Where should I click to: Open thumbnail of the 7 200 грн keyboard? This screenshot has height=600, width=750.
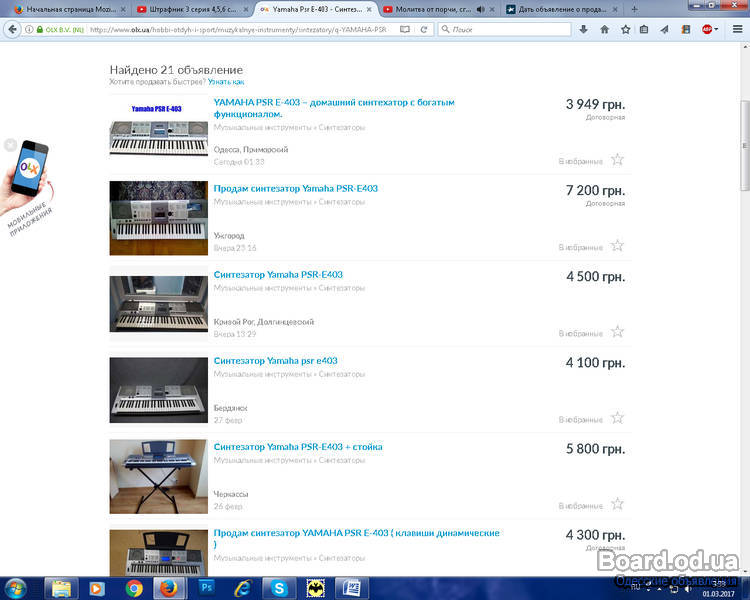coord(158,218)
